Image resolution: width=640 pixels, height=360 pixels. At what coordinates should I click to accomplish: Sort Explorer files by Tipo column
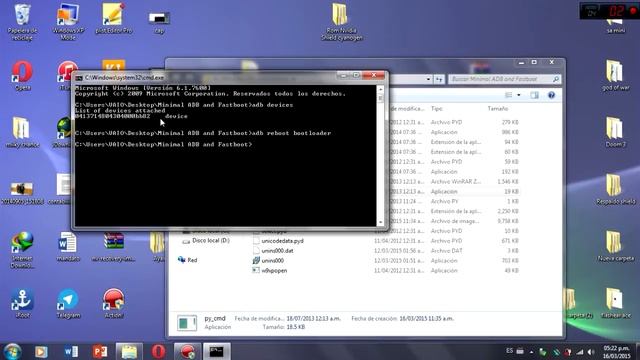(x=437, y=109)
